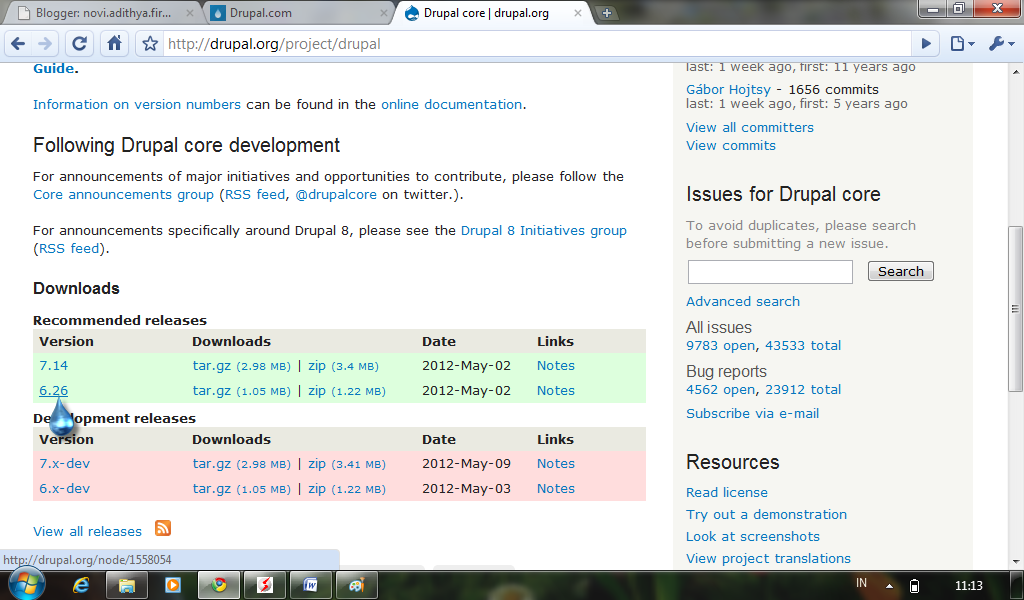Open Advanced search link

[x=743, y=302]
